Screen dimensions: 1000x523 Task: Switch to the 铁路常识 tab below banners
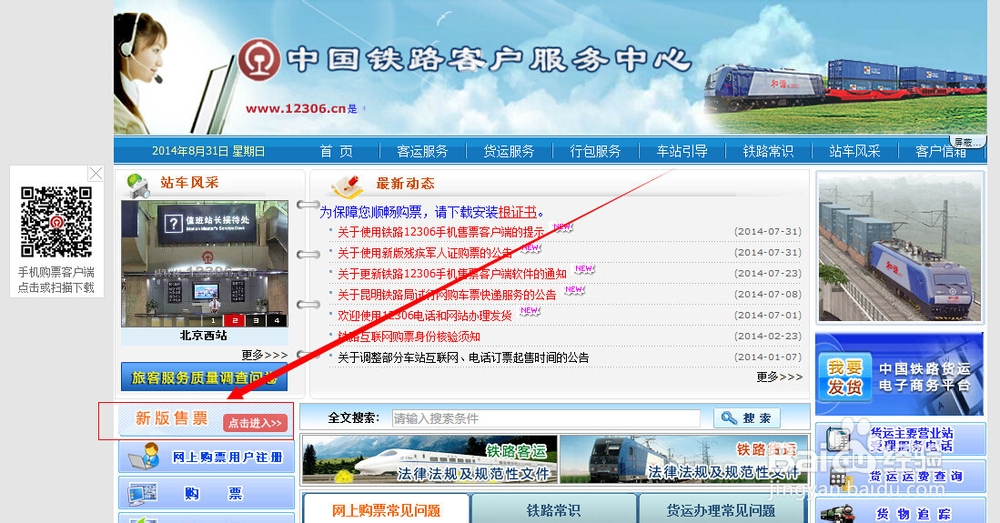click(554, 509)
